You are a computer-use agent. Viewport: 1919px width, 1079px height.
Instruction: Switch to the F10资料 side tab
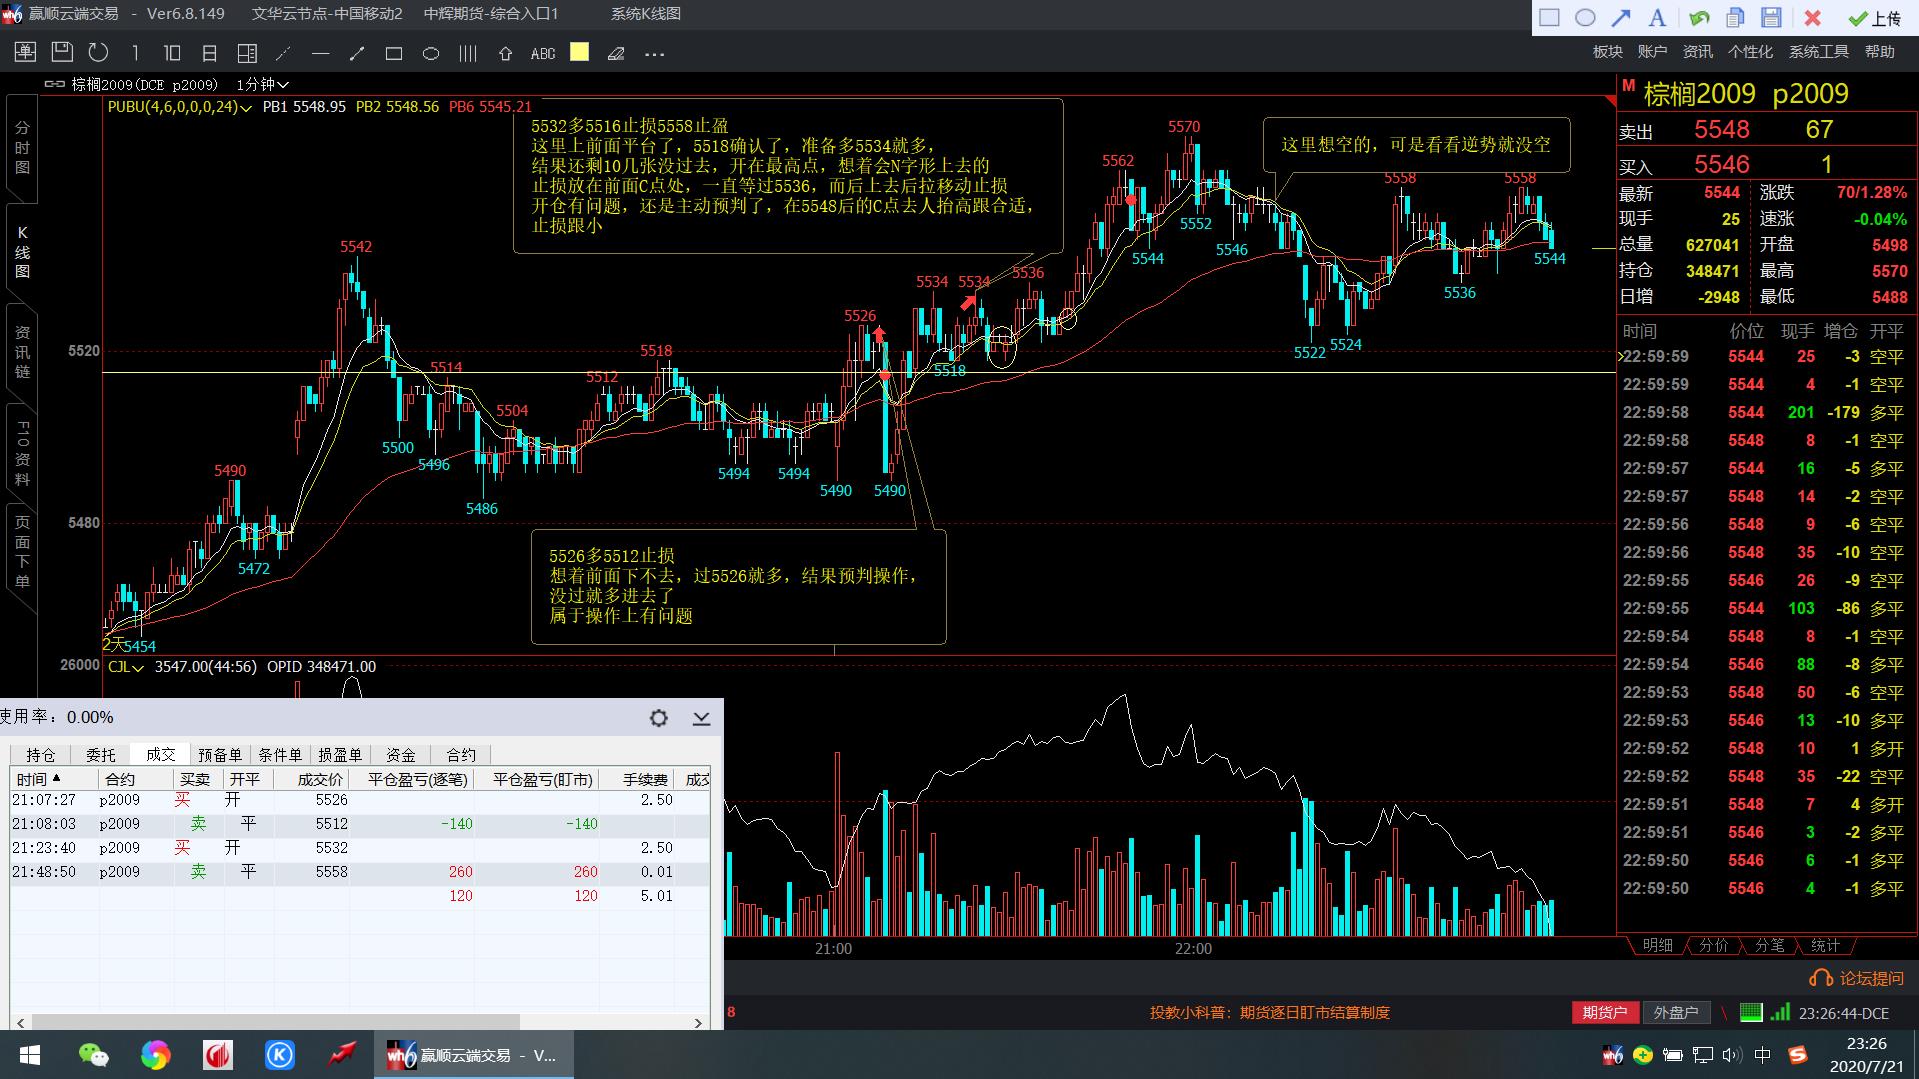22,453
